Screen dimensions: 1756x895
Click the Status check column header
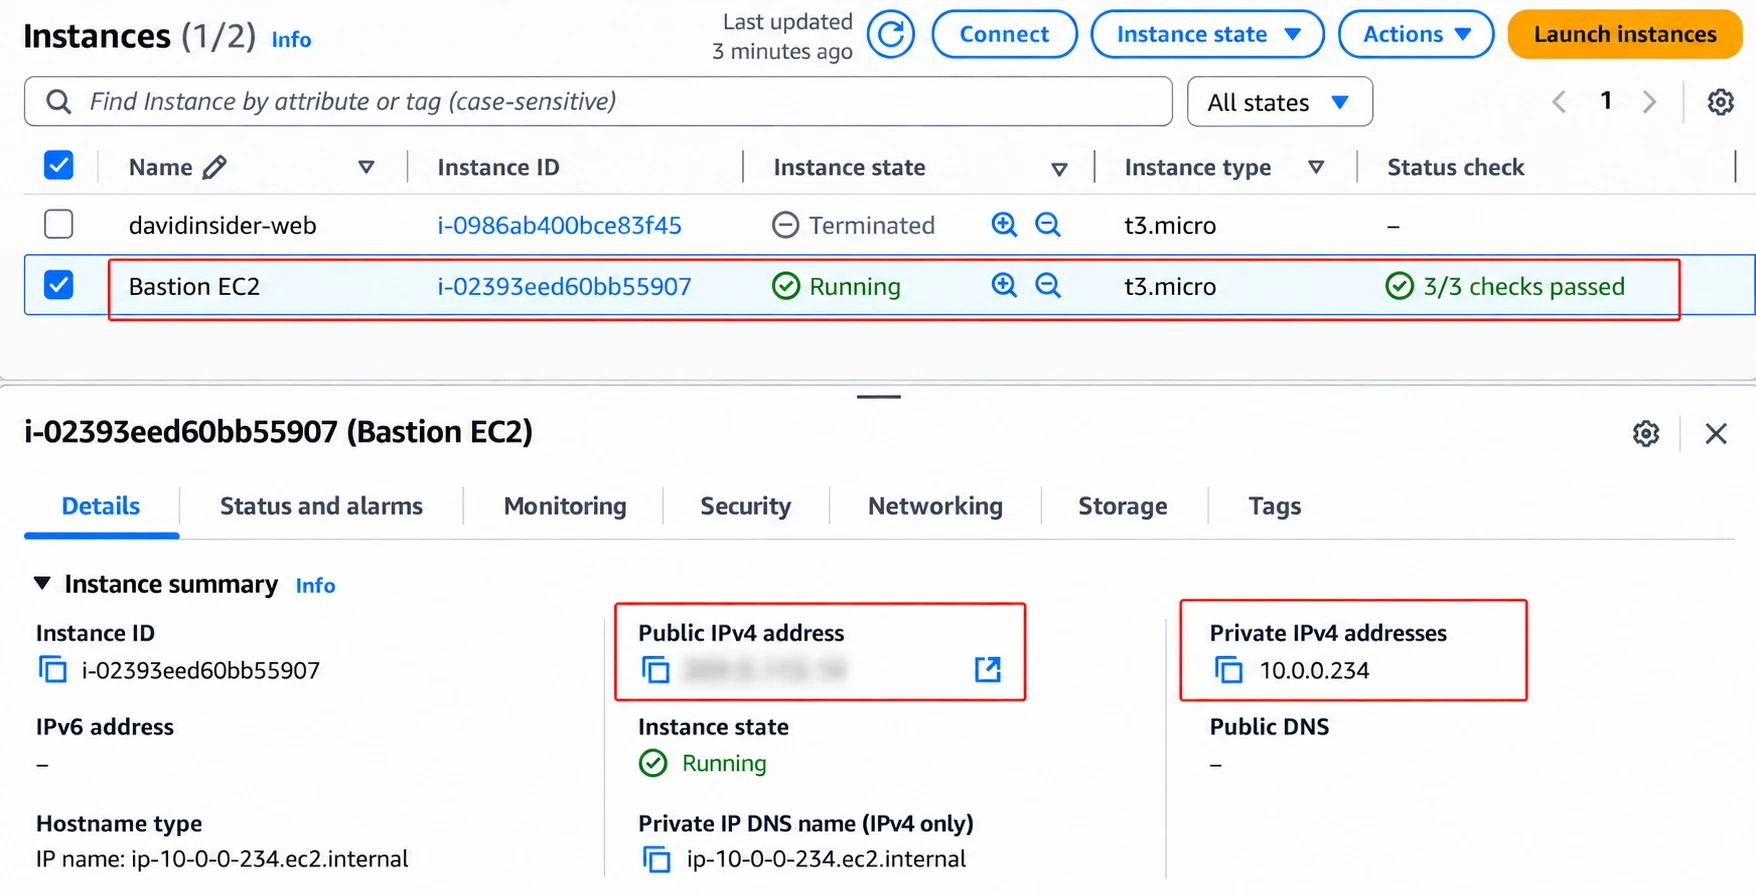(x=1455, y=167)
